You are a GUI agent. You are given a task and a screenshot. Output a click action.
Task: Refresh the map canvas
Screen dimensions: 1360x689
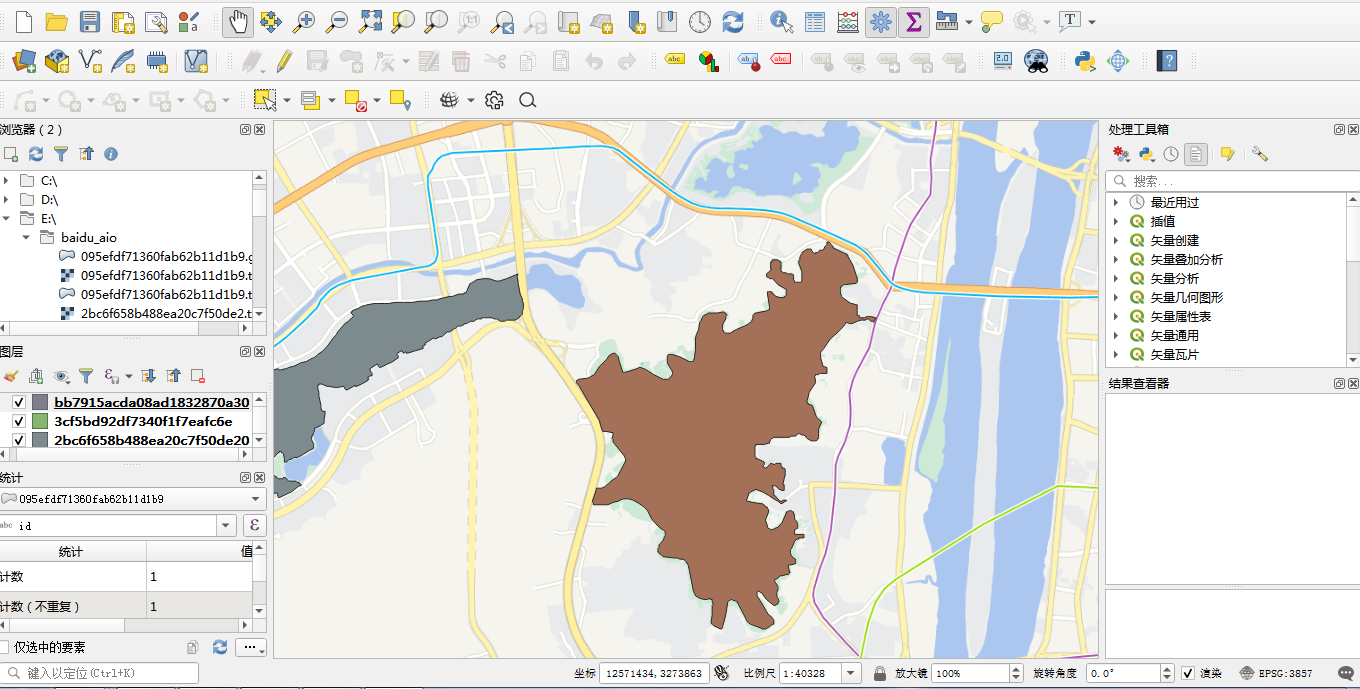tap(733, 21)
